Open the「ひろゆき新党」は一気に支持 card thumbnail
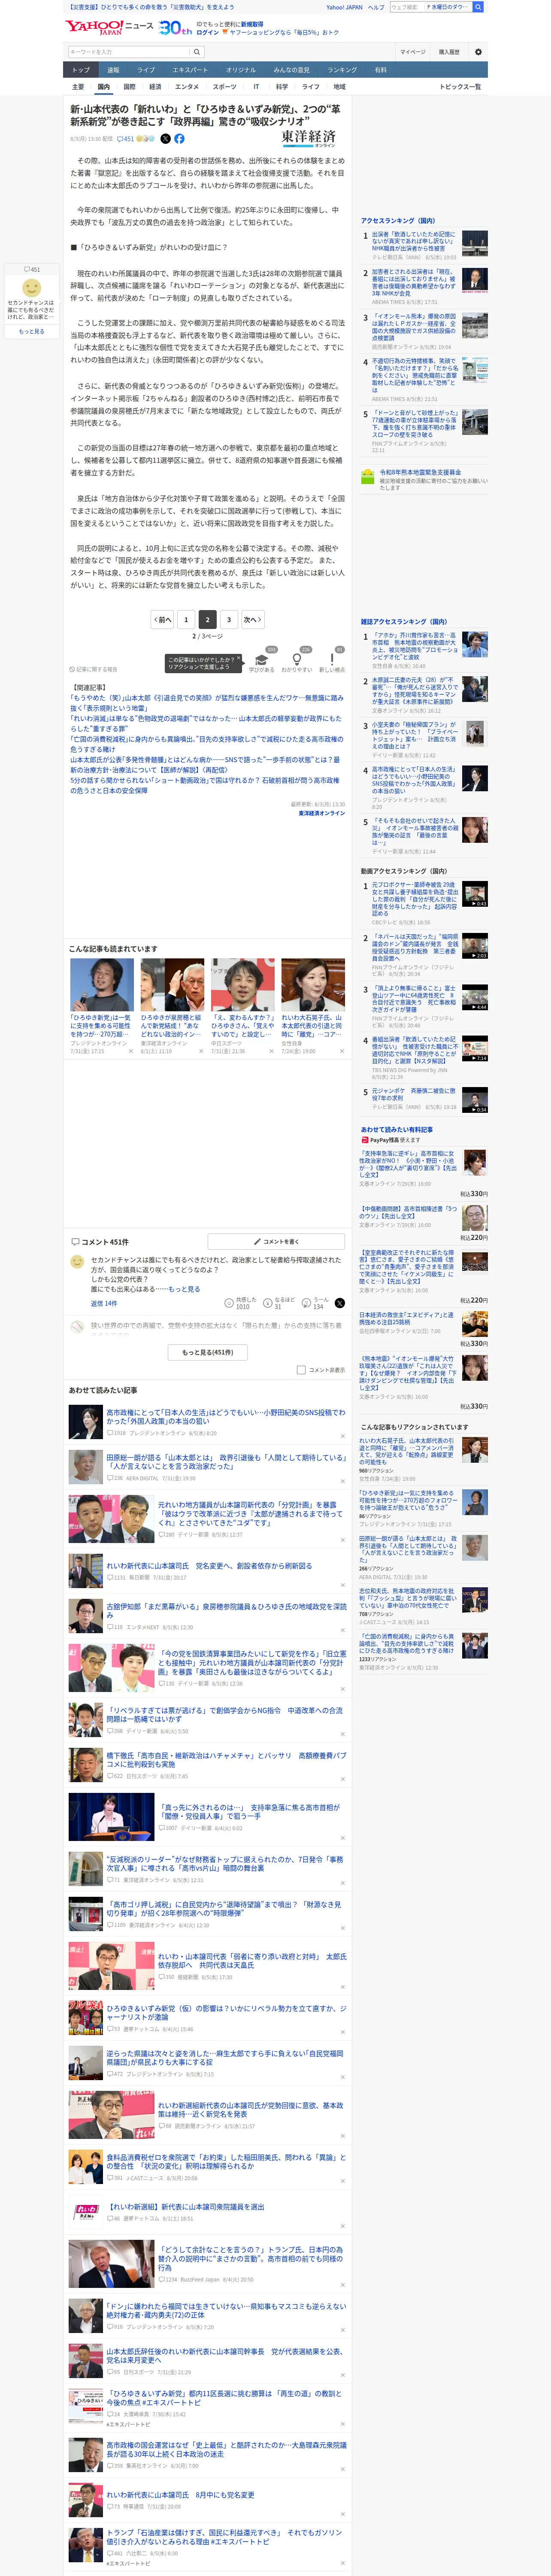The width and height of the screenshot is (551, 2576). pos(102,985)
